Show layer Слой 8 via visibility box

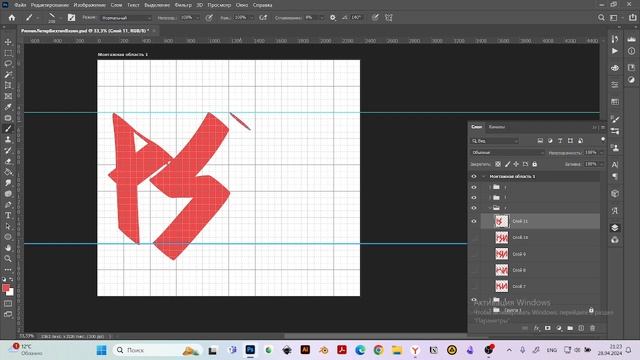pos(474,270)
